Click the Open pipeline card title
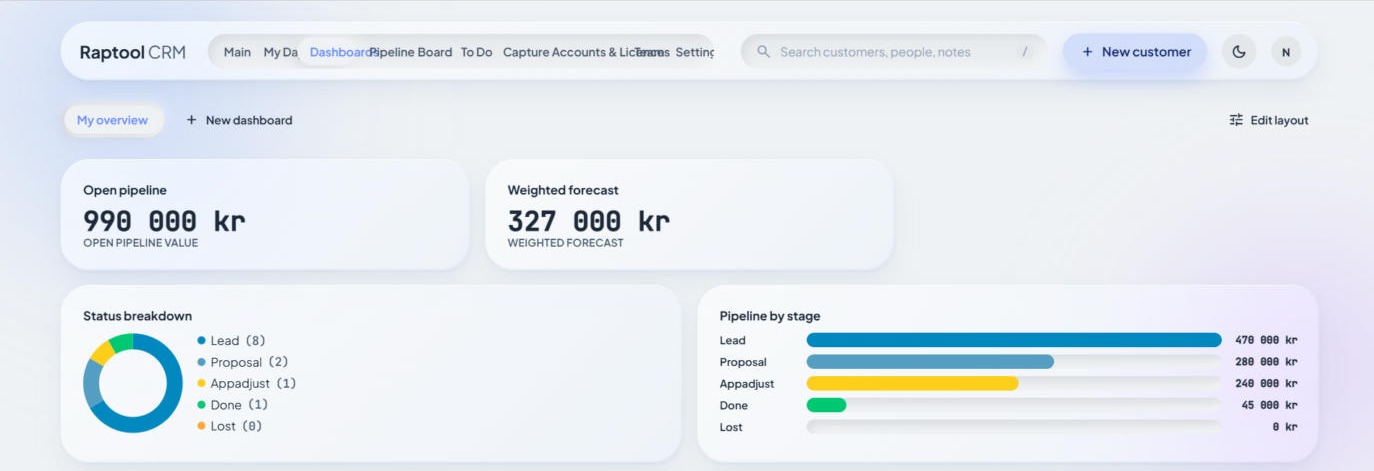1374x471 pixels. [125, 190]
